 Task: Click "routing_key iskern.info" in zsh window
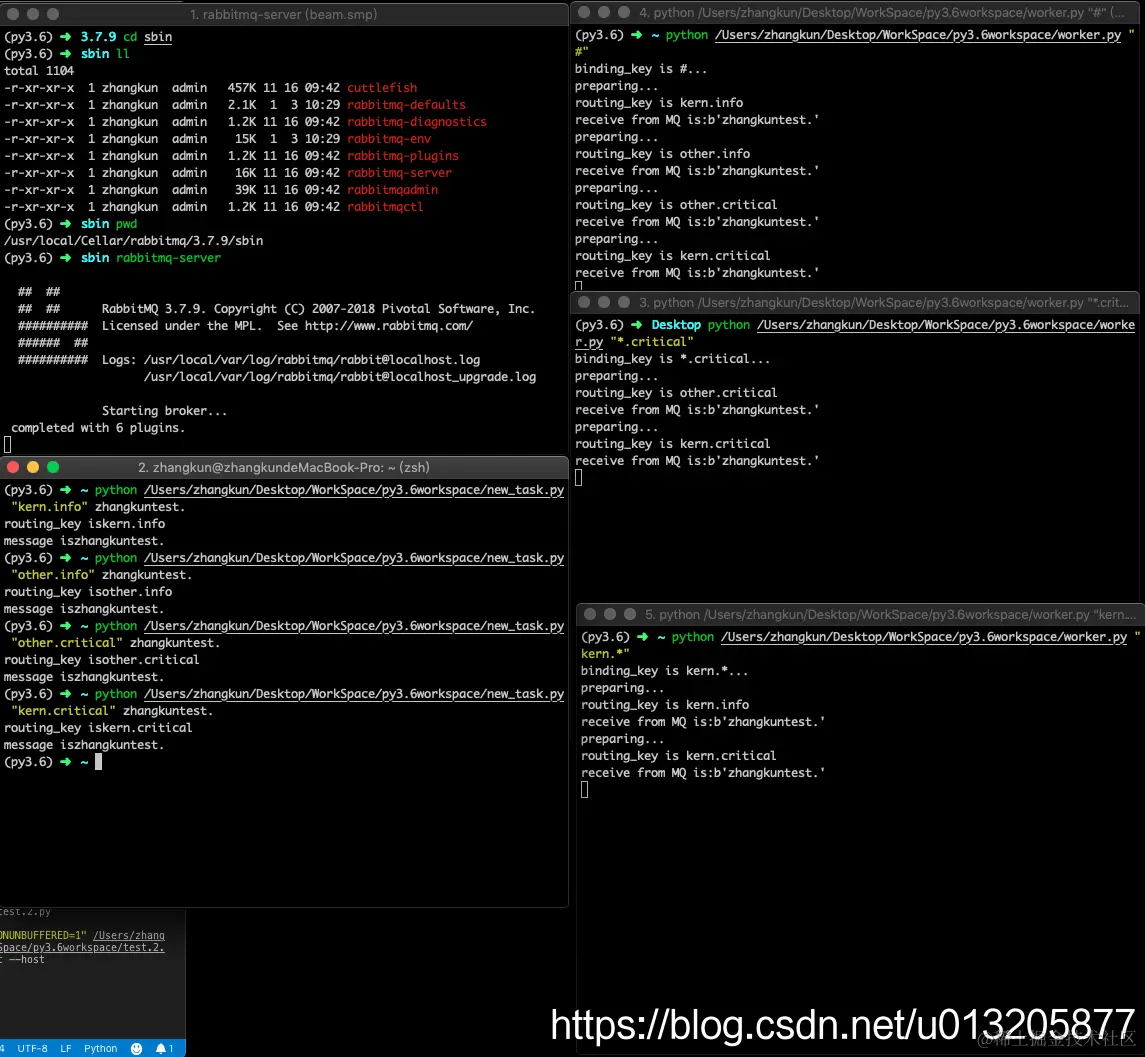[x=85, y=524]
